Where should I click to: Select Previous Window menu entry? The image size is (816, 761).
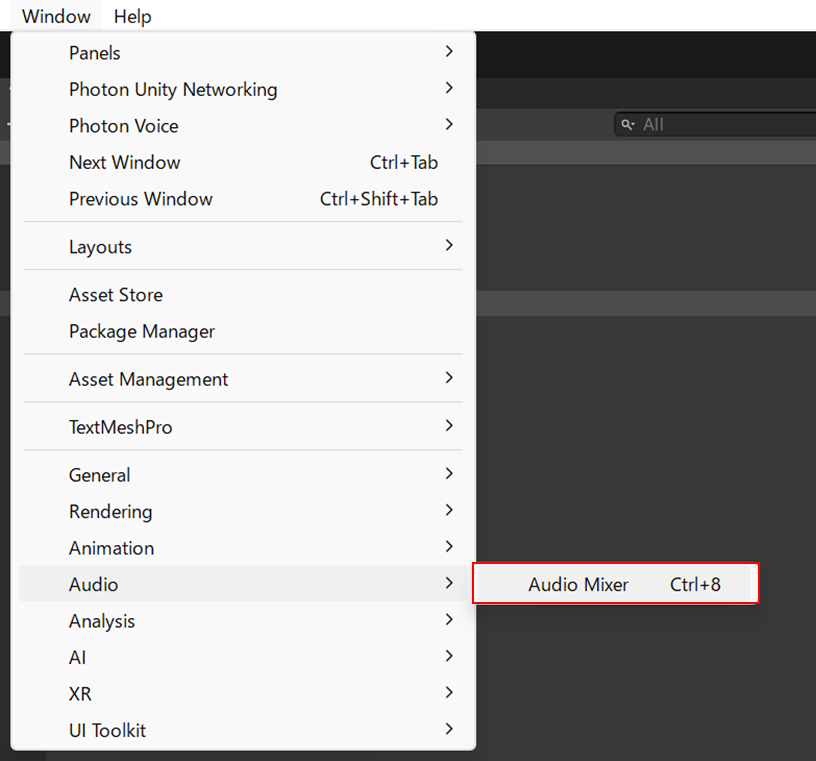(x=243, y=198)
